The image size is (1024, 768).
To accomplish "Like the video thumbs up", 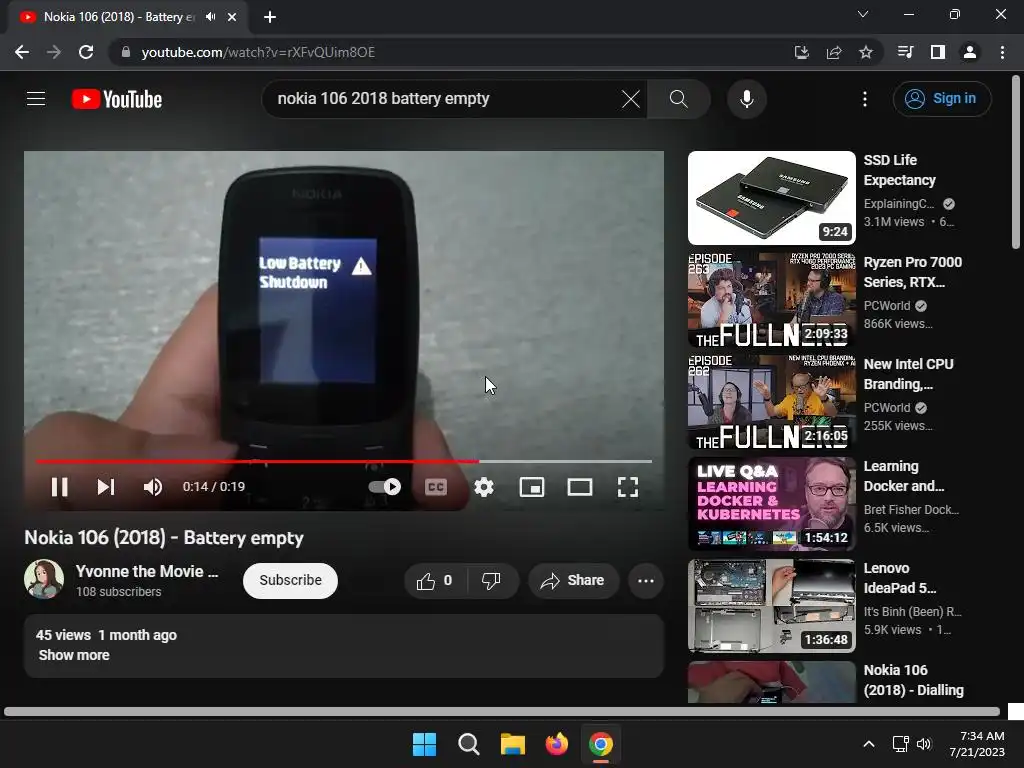I will [435, 581].
